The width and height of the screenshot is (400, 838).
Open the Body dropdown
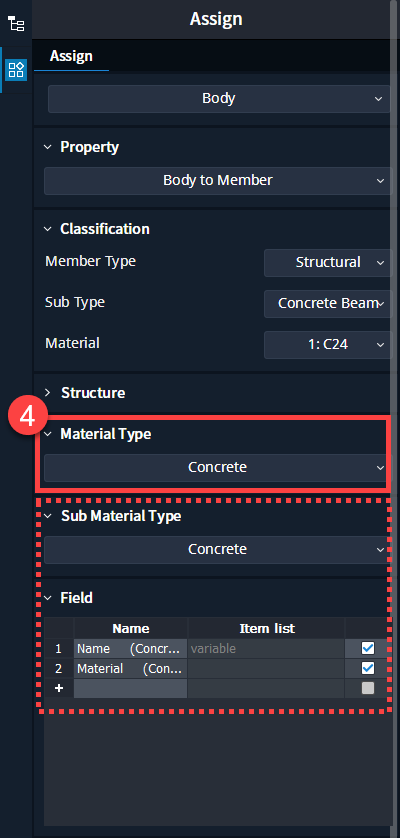pos(219,99)
